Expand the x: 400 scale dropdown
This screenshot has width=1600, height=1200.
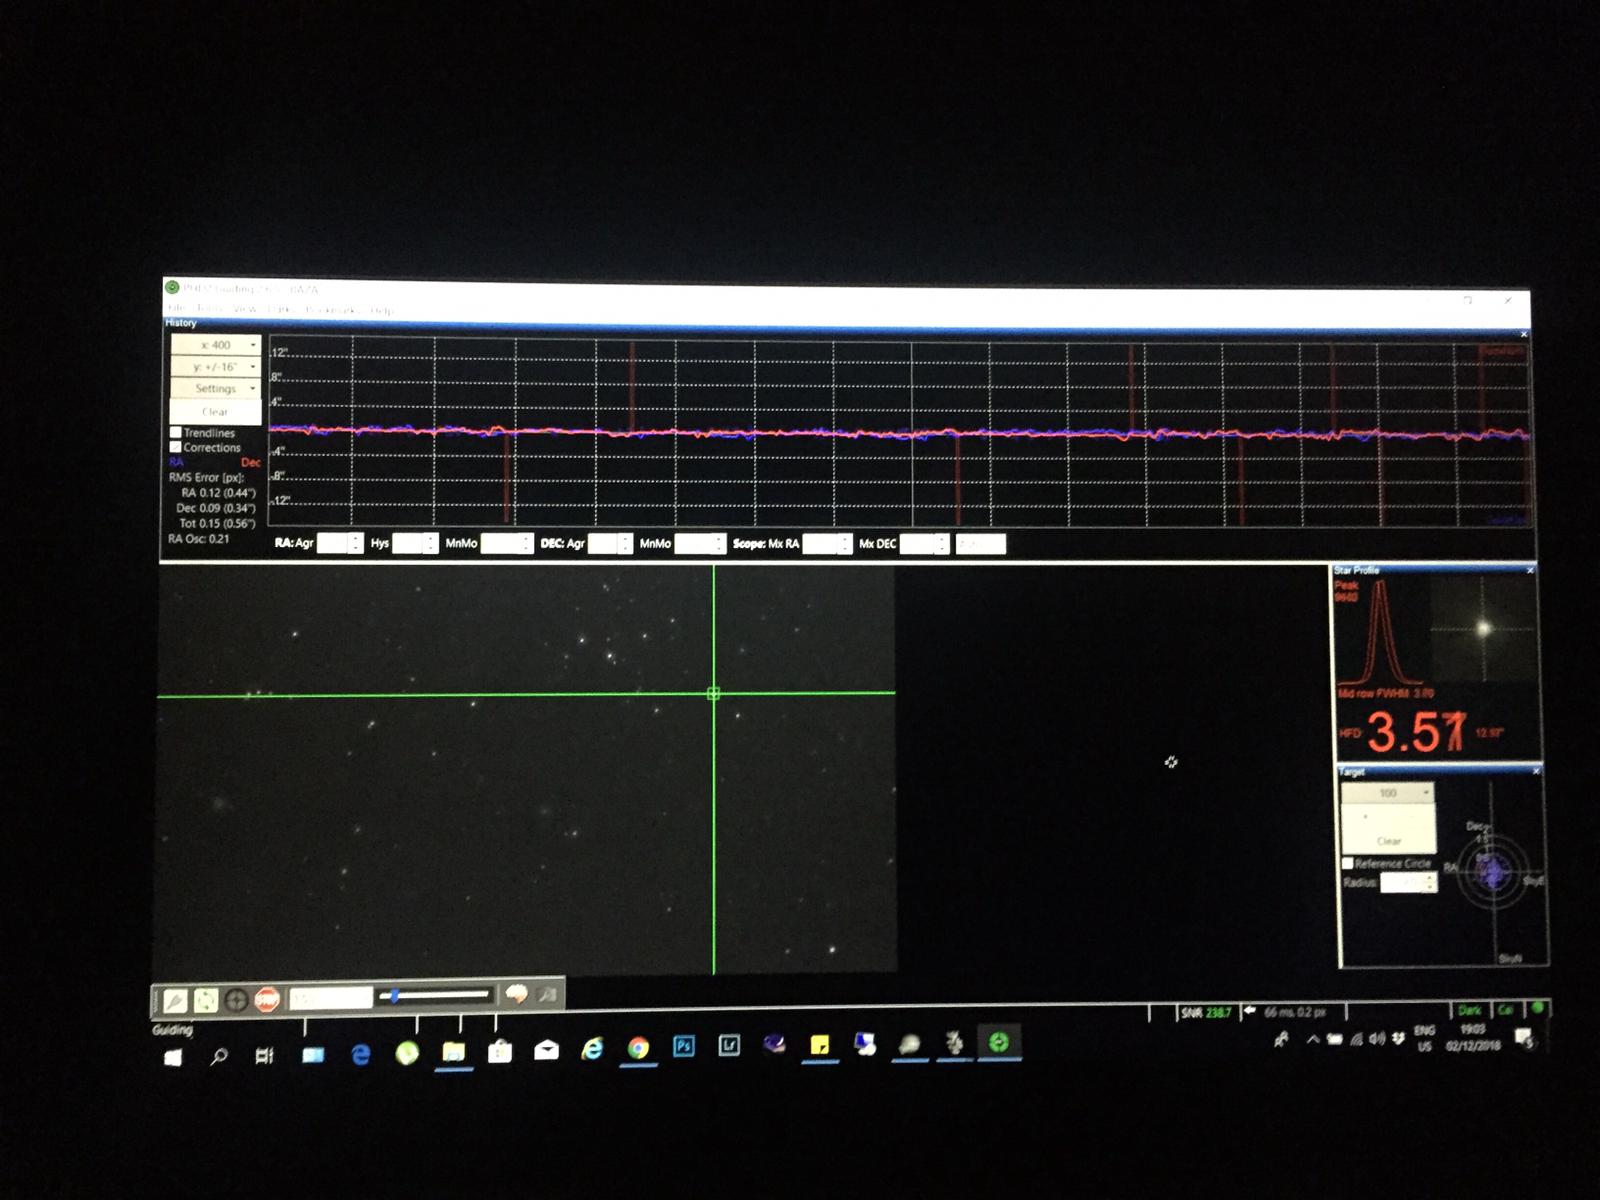coord(216,345)
